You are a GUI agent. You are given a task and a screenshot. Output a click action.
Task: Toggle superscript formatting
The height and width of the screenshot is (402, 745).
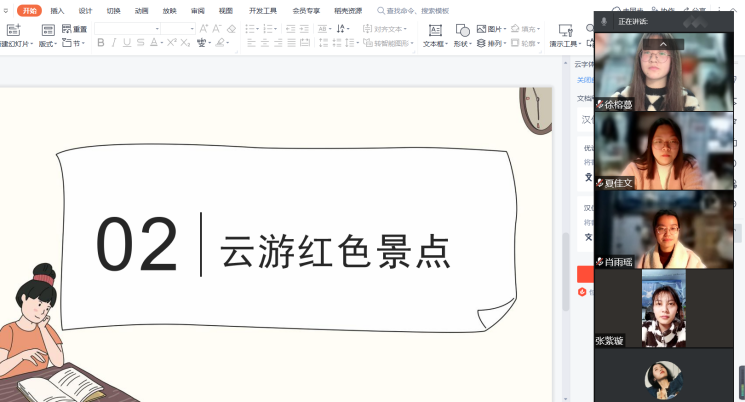(x=172, y=44)
